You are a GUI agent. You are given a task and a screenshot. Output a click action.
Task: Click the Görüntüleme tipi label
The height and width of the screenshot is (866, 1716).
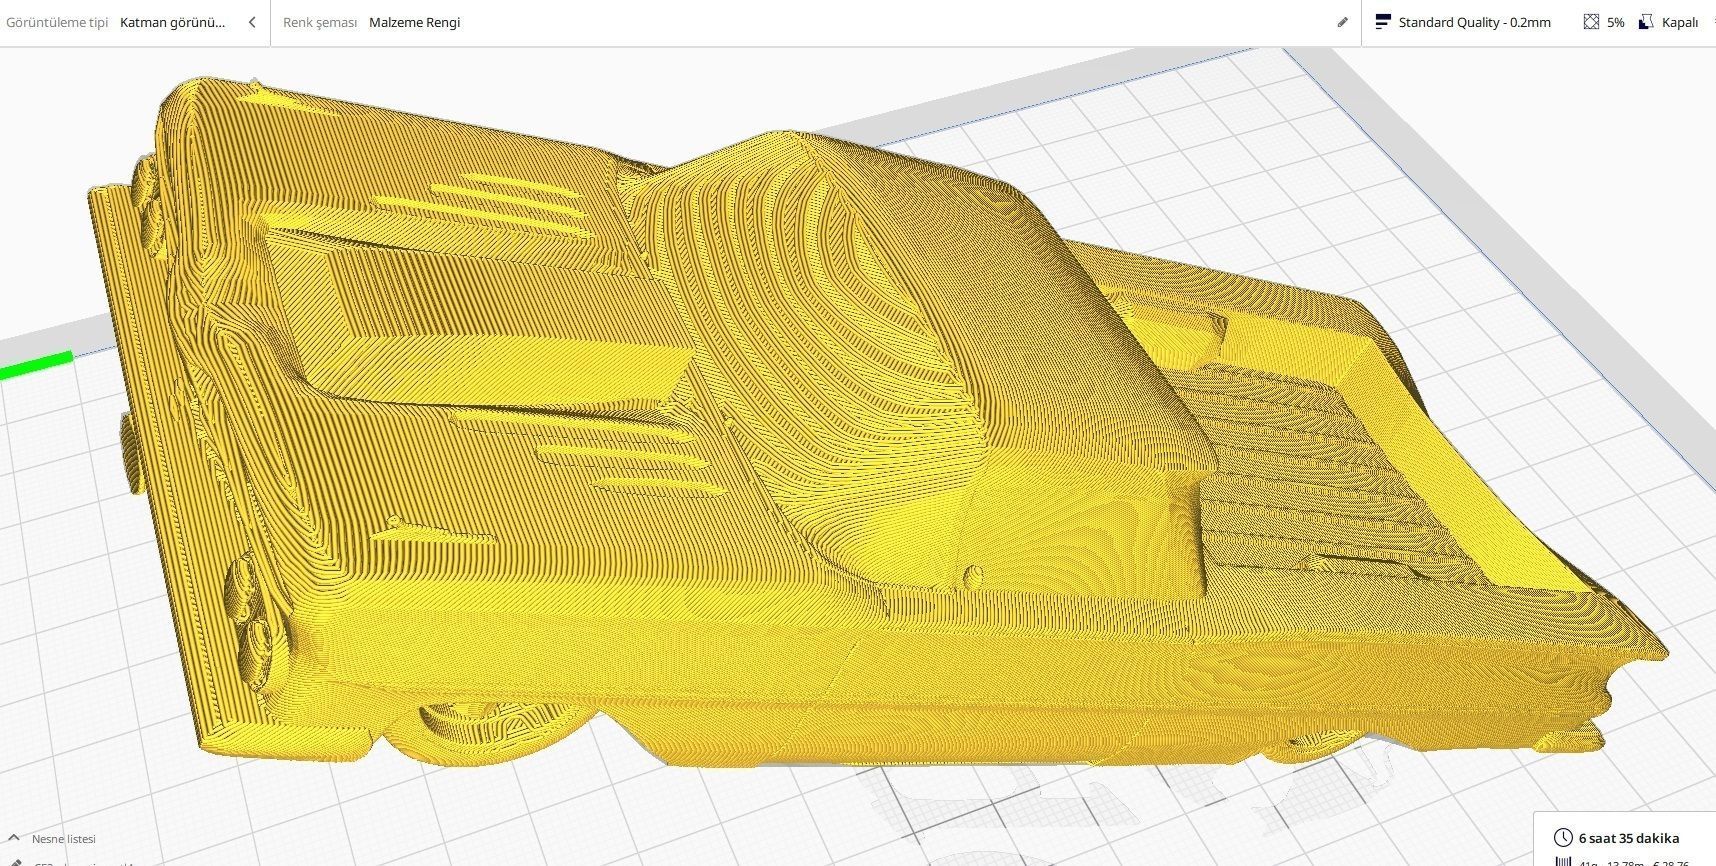coord(57,22)
